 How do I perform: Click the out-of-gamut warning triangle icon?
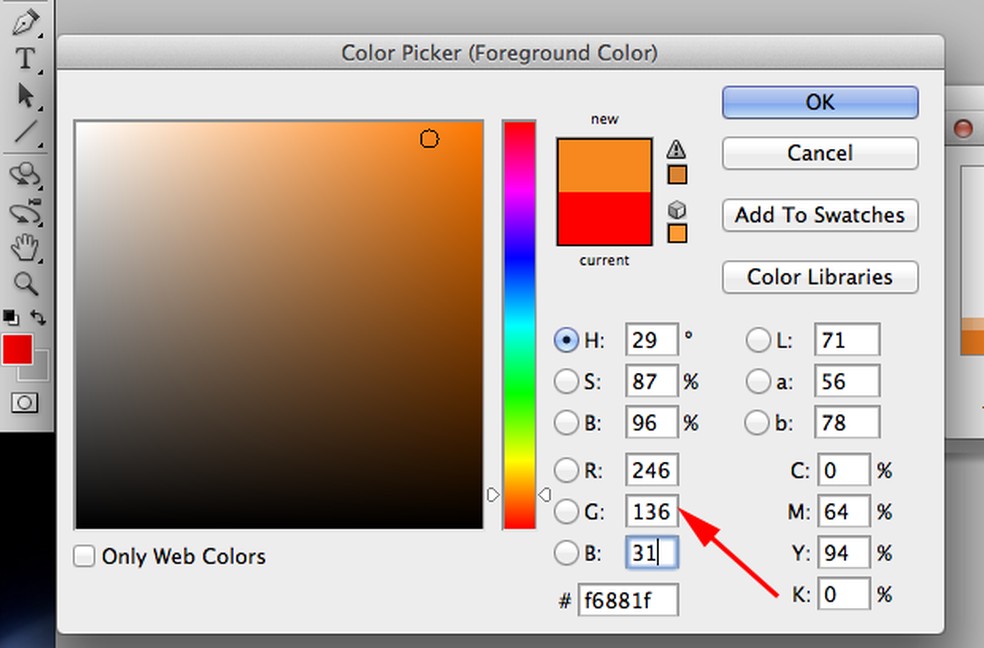[677, 149]
